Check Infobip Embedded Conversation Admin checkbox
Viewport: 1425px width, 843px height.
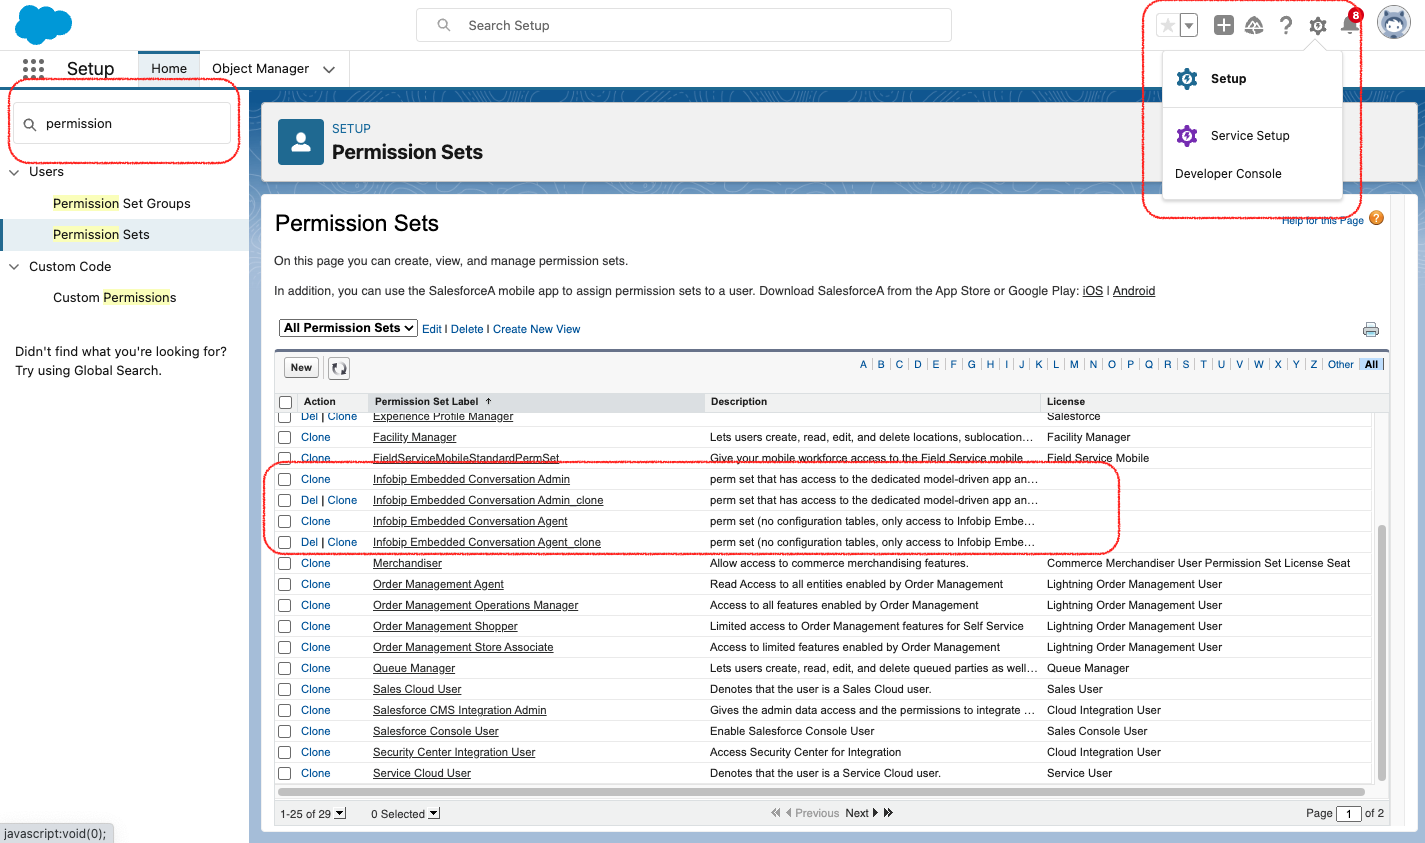click(285, 479)
